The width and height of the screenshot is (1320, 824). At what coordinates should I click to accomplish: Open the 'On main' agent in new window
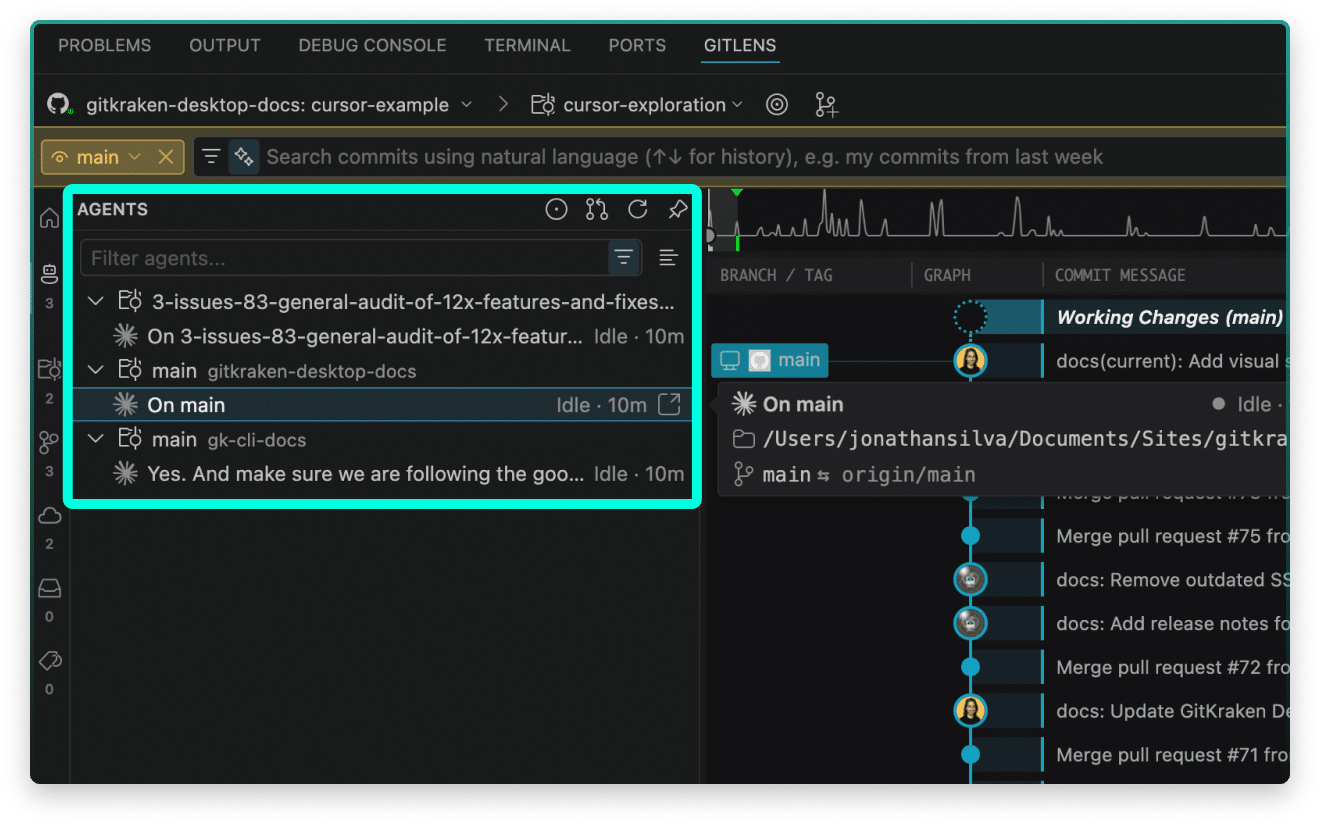669,404
